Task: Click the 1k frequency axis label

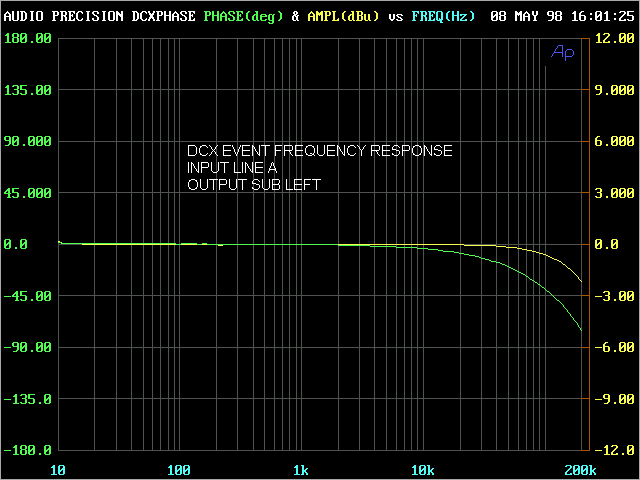Action: pyautogui.click(x=300, y=470)
